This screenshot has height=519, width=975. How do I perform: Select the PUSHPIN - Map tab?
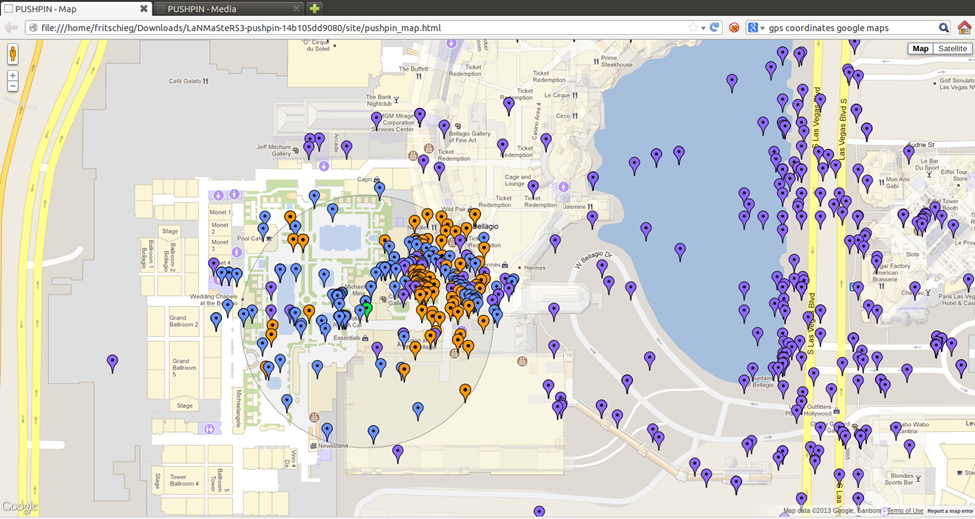click(x=75, y=9)
